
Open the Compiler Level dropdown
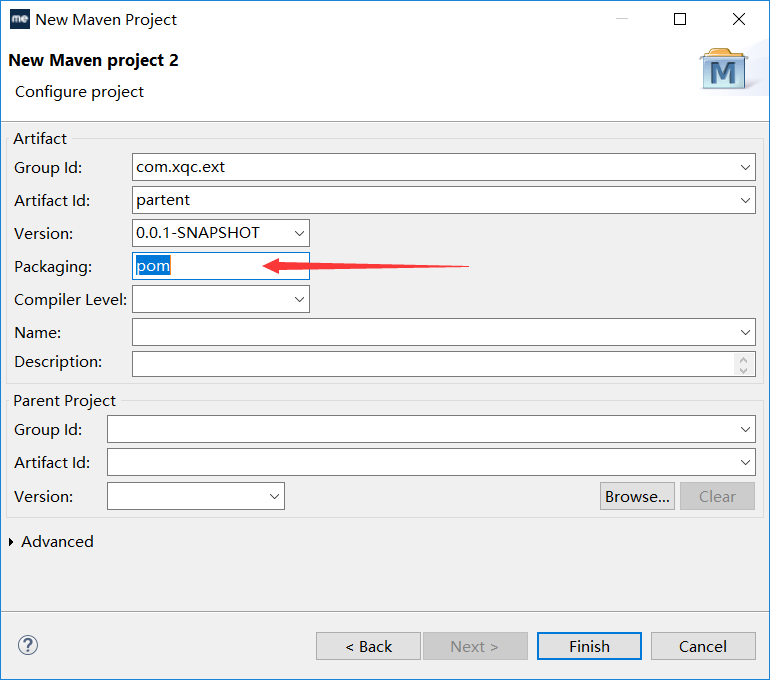coord(299,299)
